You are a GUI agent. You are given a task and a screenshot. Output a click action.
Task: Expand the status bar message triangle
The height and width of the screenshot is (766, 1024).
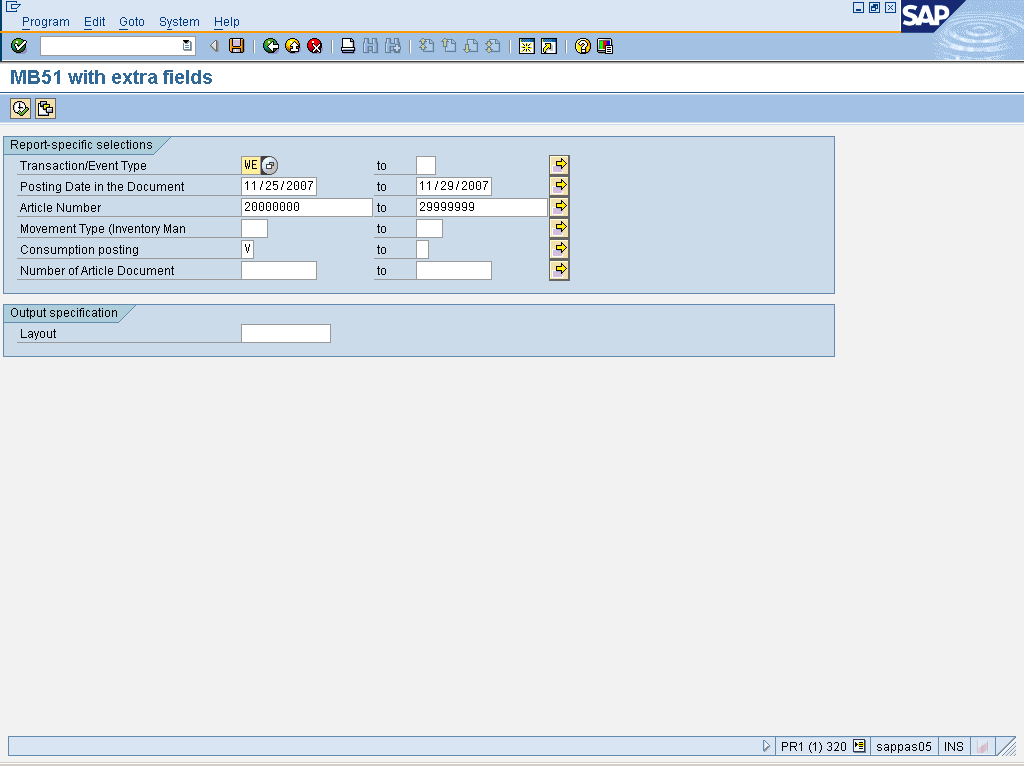(x=766, y=746)
